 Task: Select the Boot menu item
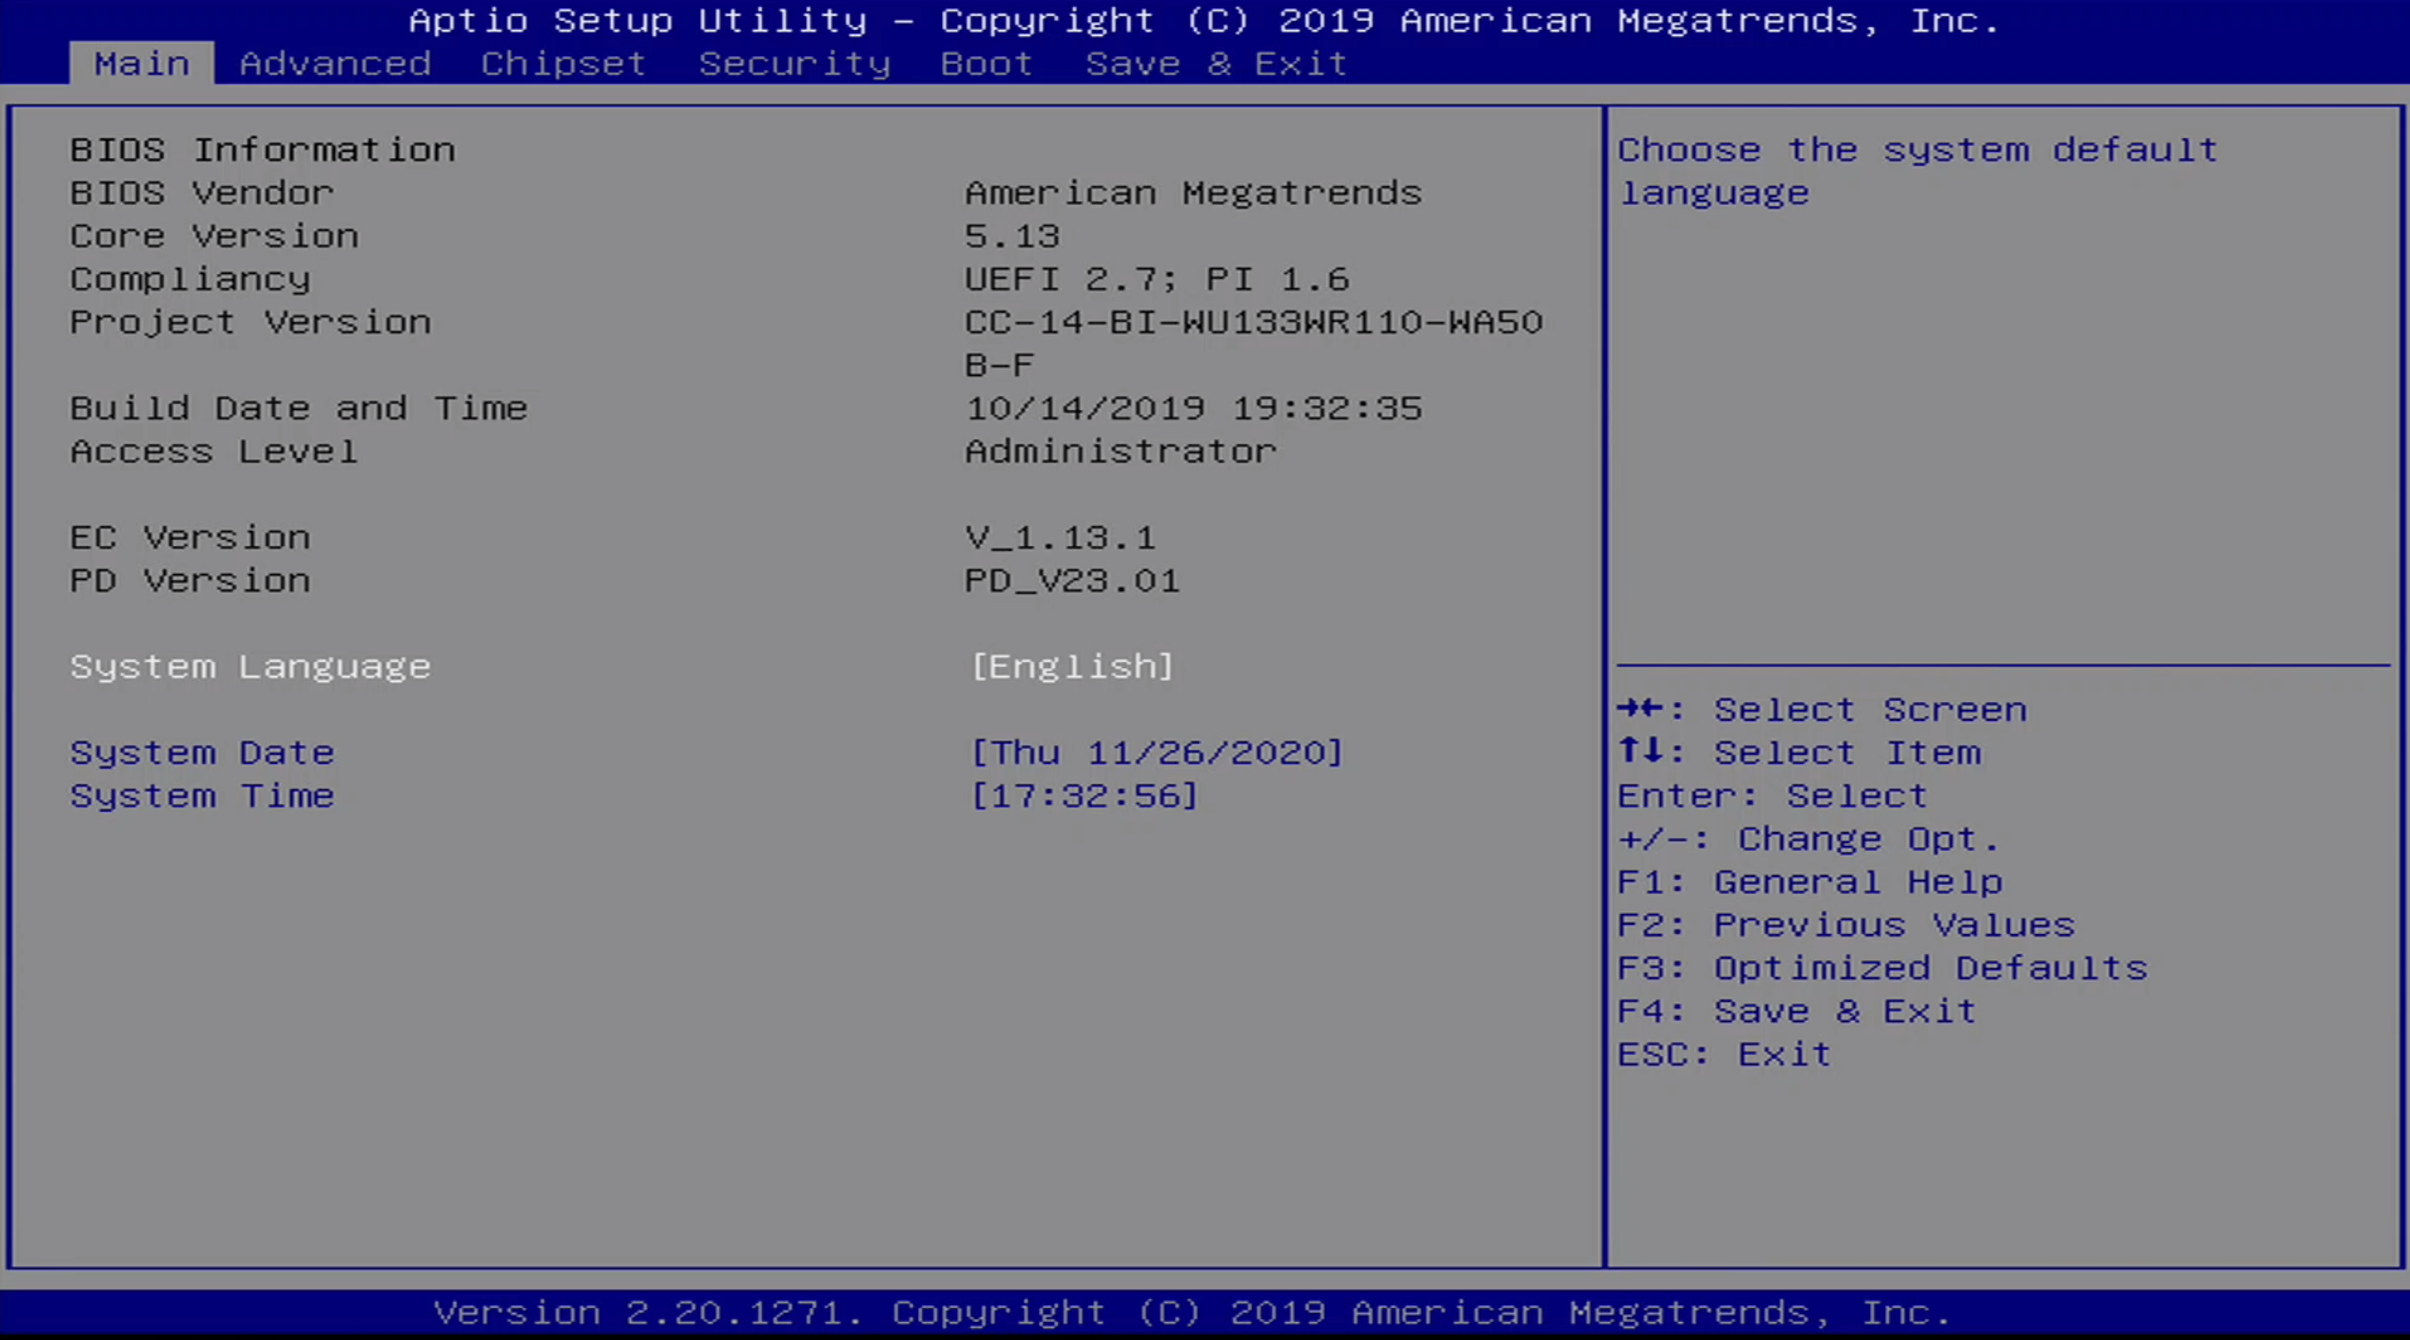click(x=985, y=61)
